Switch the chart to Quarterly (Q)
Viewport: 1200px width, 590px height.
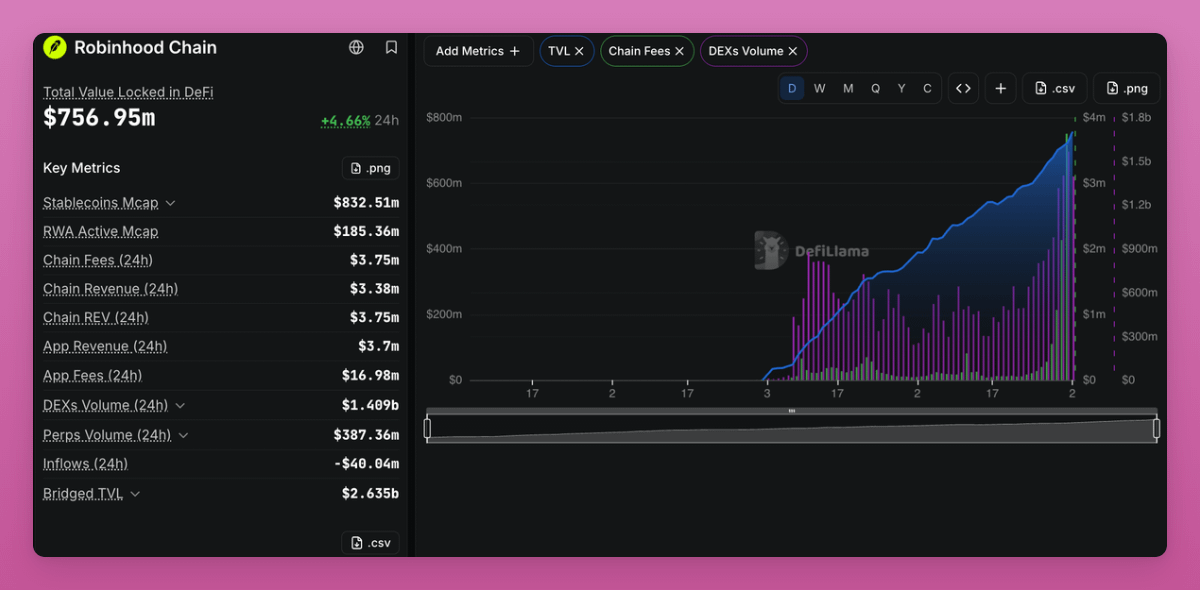click(875, 88)
